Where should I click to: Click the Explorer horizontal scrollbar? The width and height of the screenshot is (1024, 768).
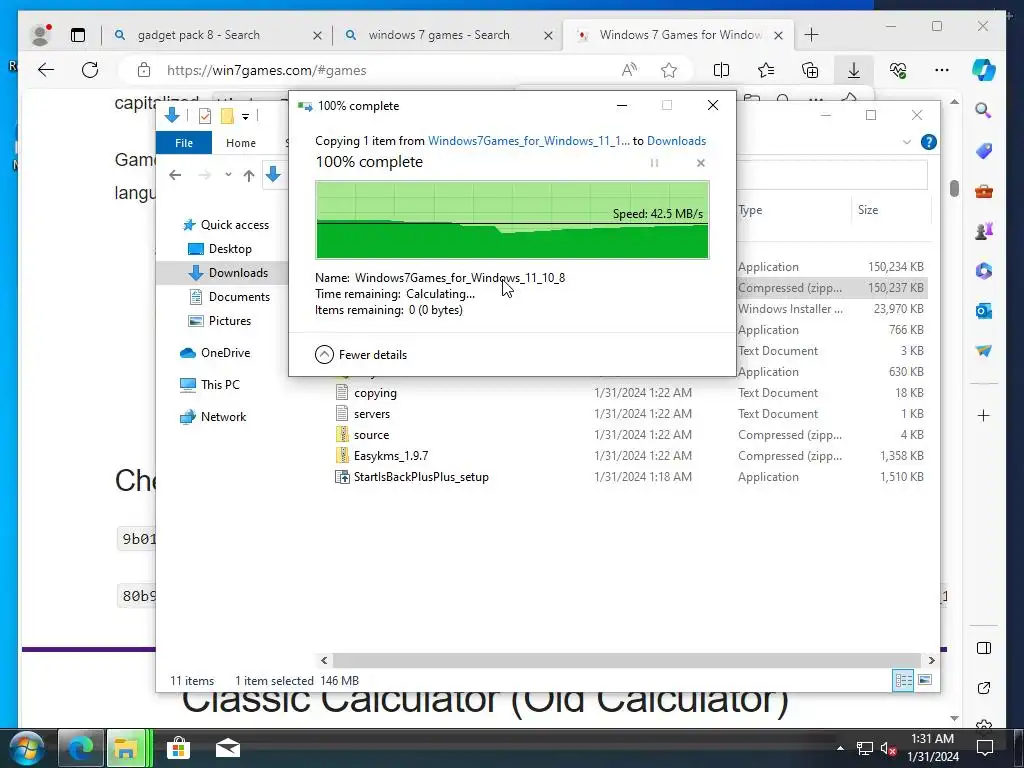627,660
